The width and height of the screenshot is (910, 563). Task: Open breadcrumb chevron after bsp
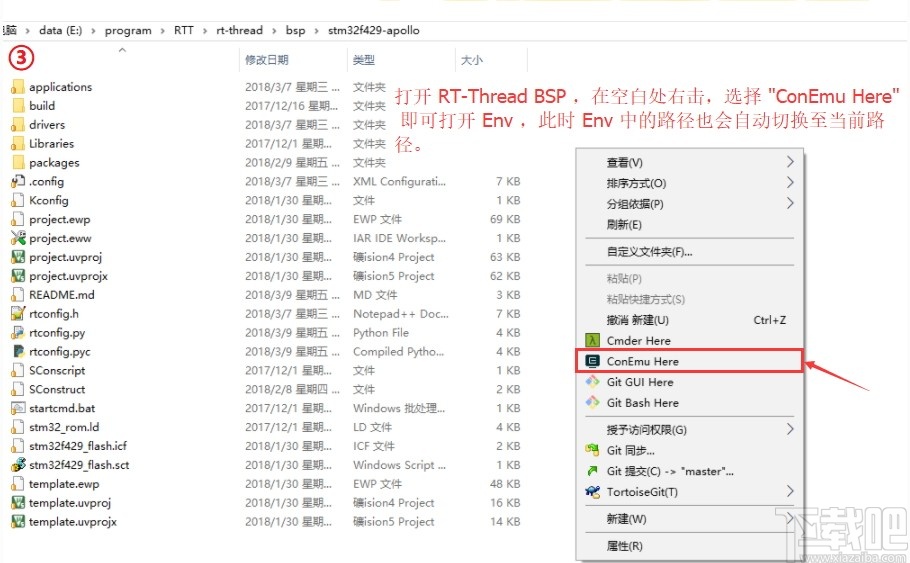[x=316, y=31]
